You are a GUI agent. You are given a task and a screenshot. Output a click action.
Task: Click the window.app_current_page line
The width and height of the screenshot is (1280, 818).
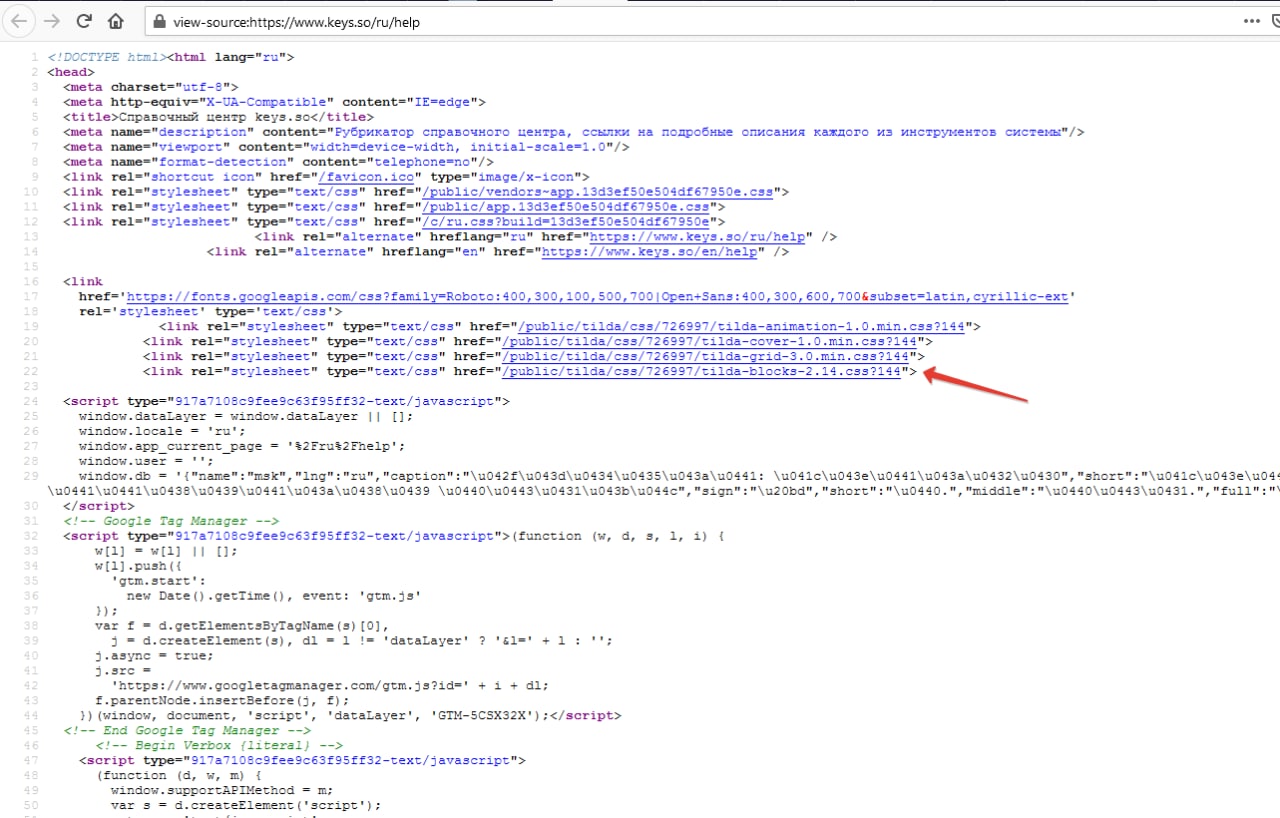(242, 446)
